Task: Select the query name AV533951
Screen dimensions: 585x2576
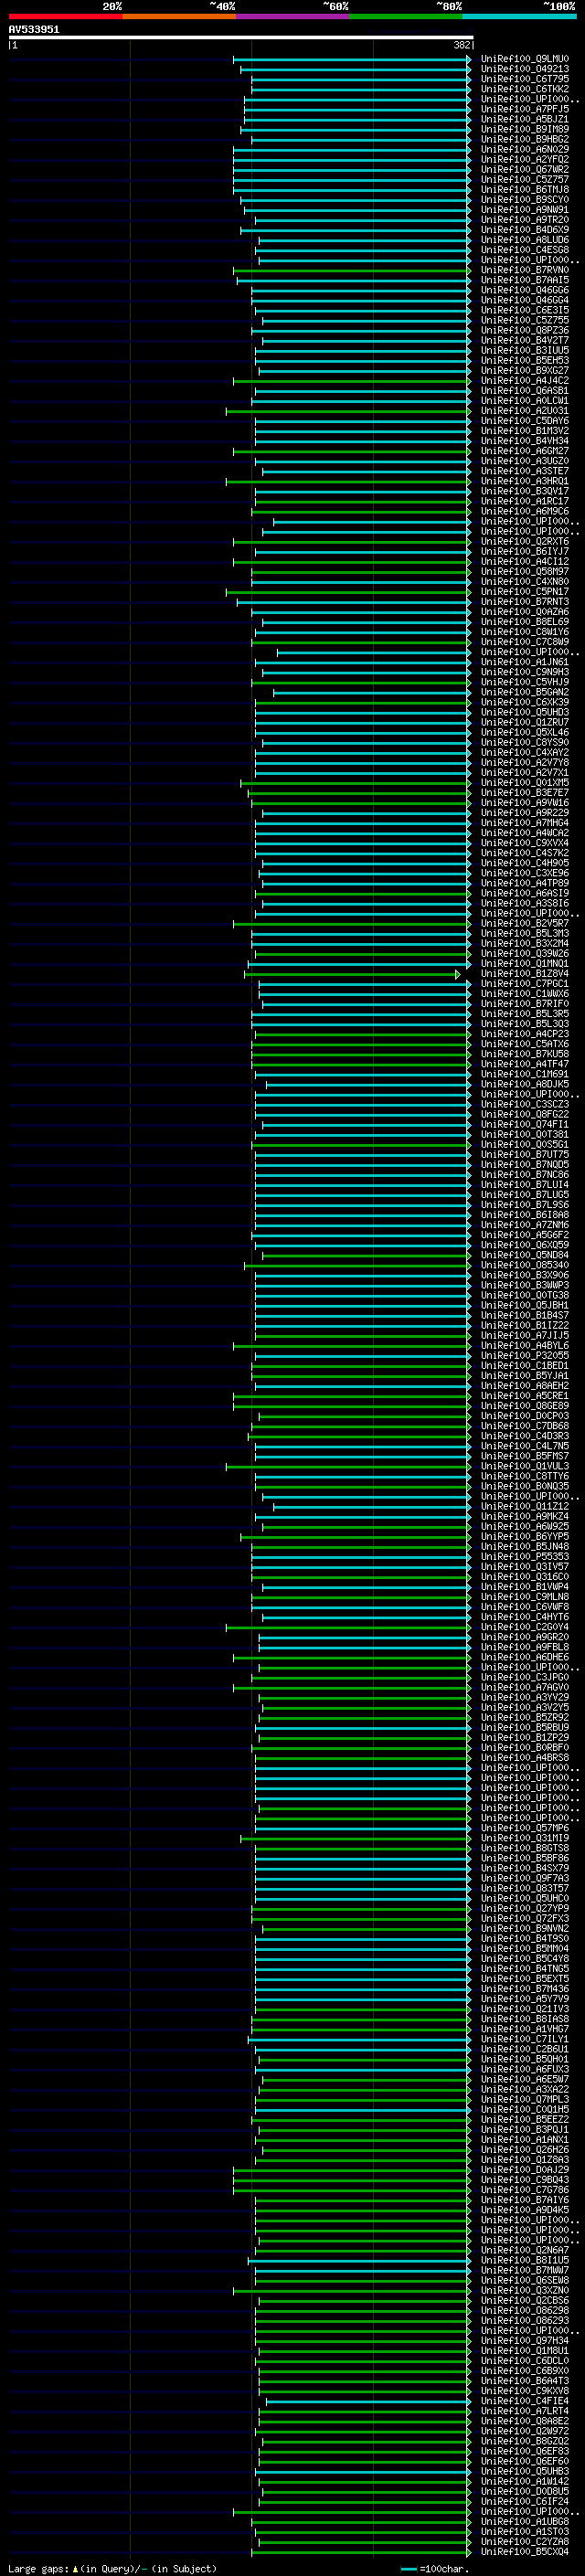Action: pyautogui.click(x=34, y=30)
